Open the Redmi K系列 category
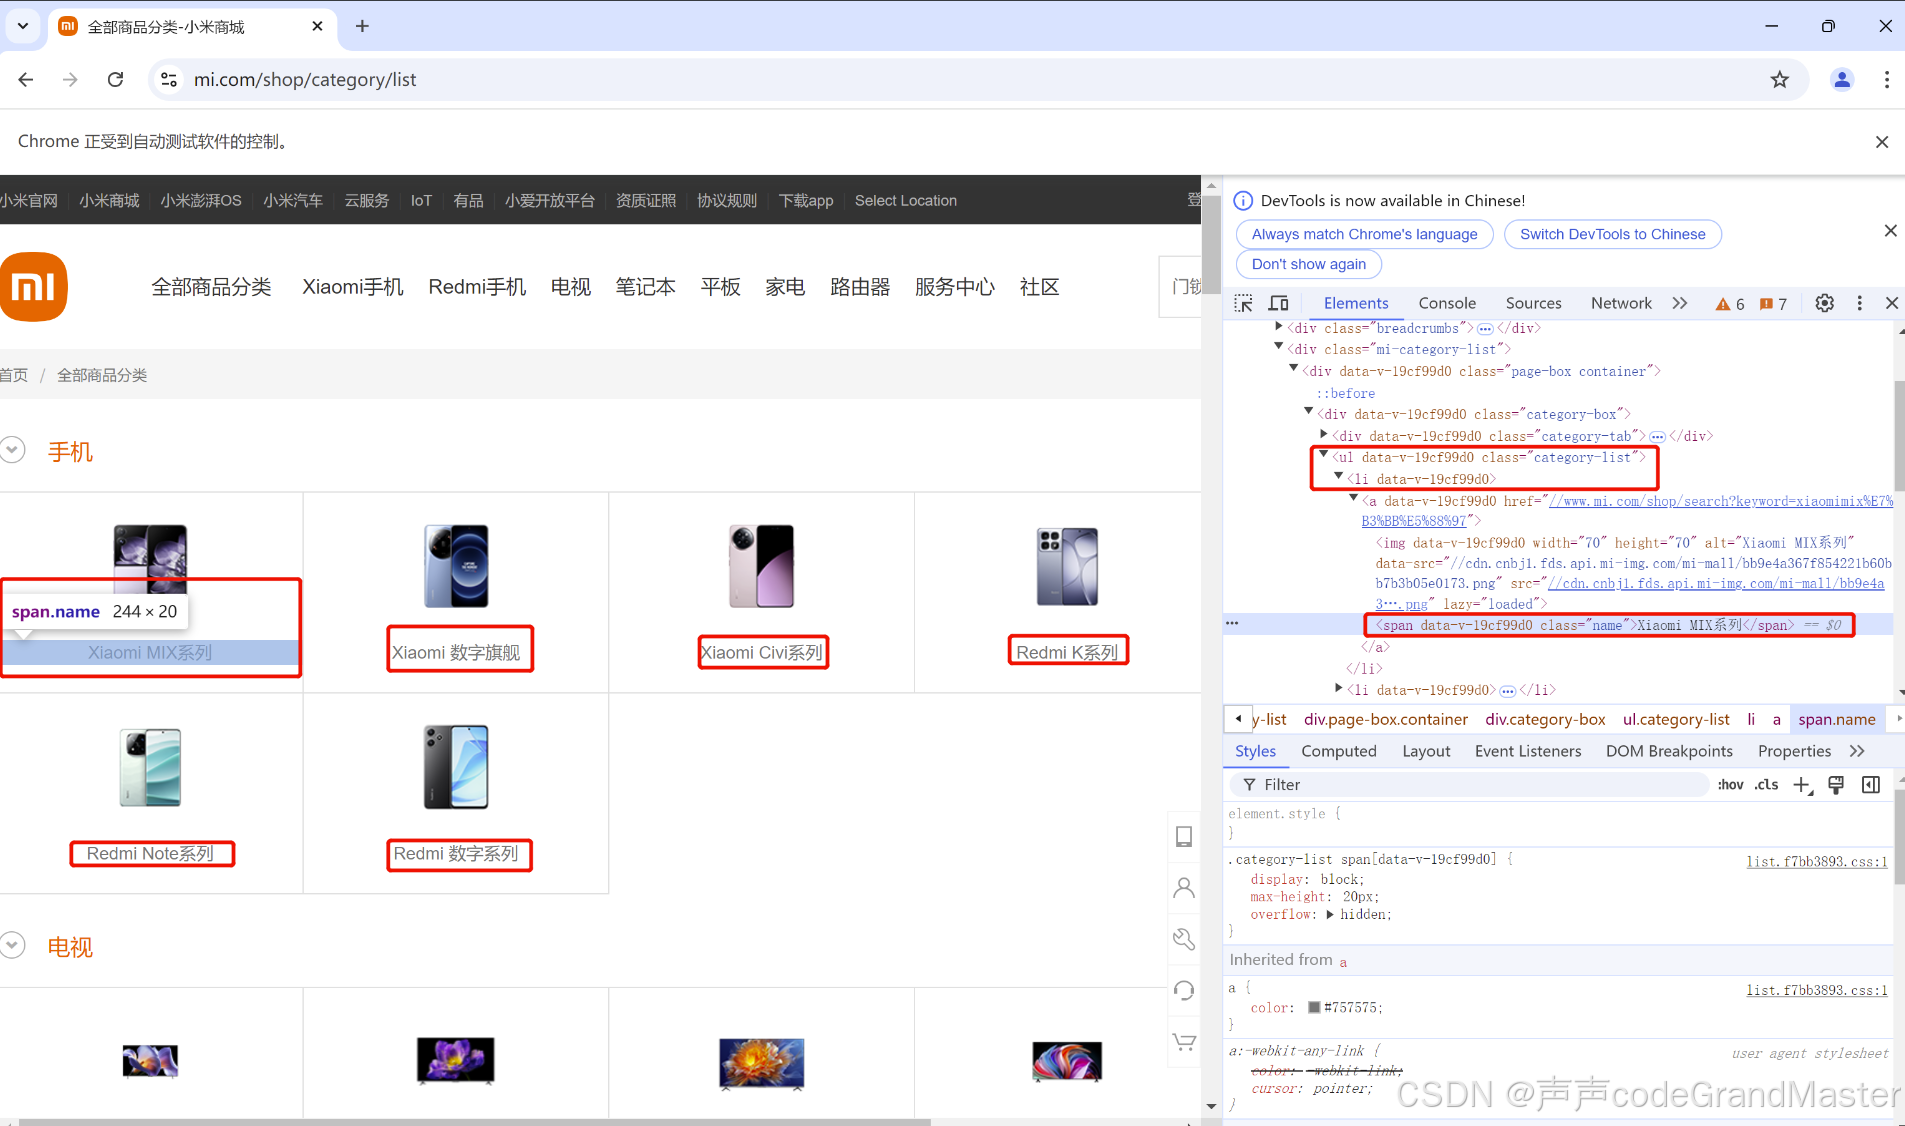The image size is (1905, 1126). click(1067, 652)
